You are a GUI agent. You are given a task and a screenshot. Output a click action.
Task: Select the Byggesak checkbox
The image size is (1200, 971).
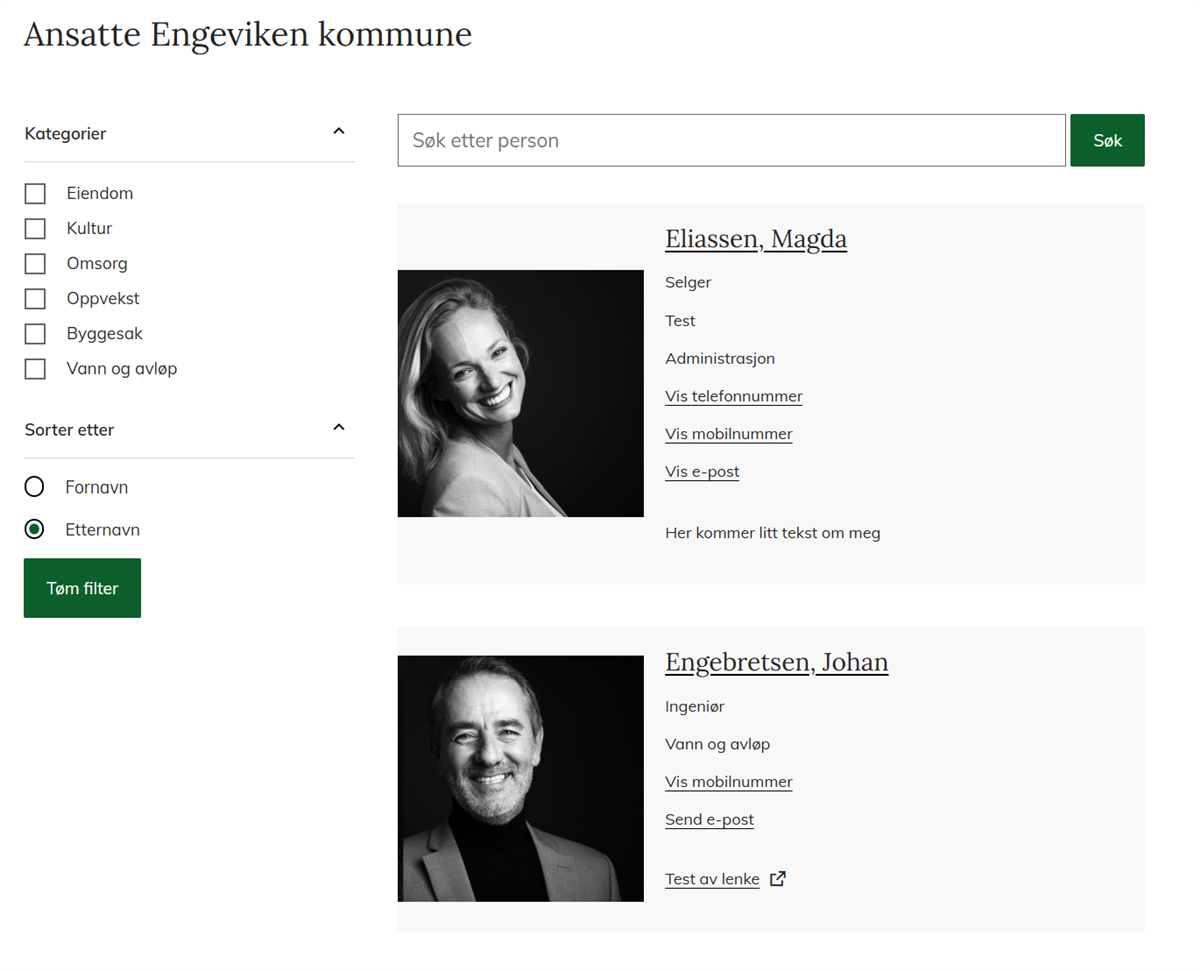pyautogui.click(x=35, y=334)
